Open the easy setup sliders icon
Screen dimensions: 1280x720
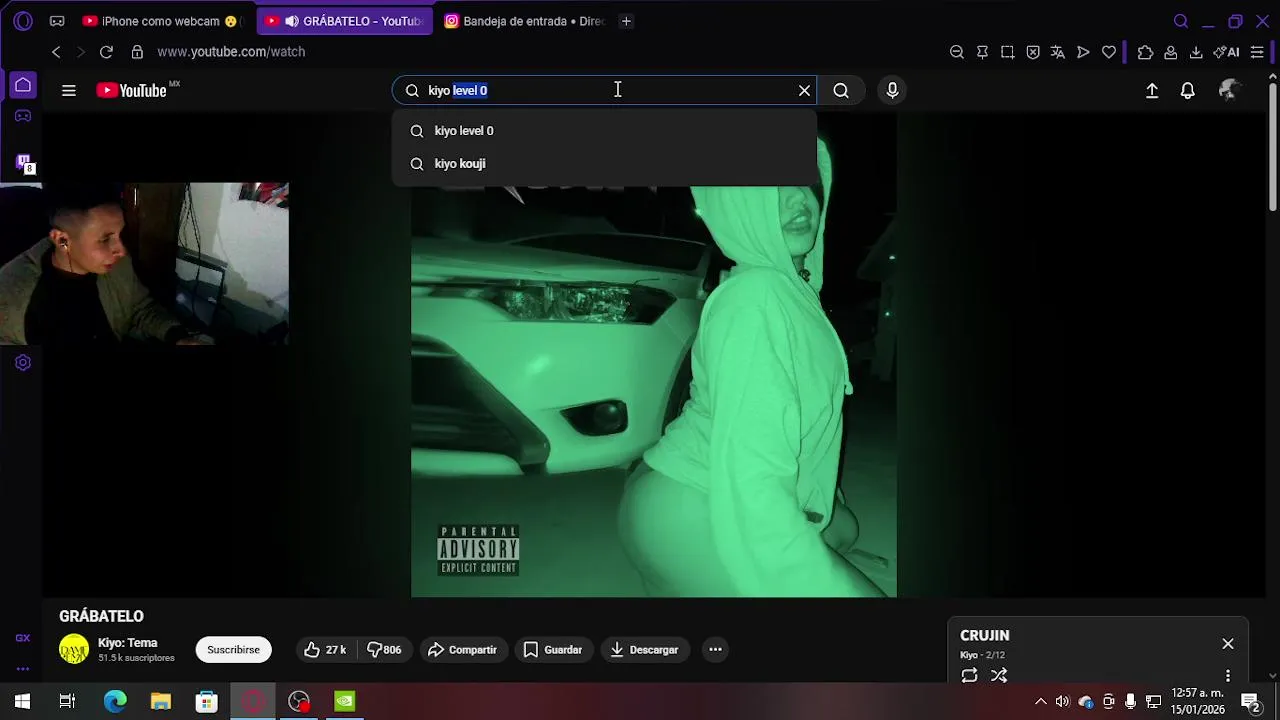coord(1257,52)
